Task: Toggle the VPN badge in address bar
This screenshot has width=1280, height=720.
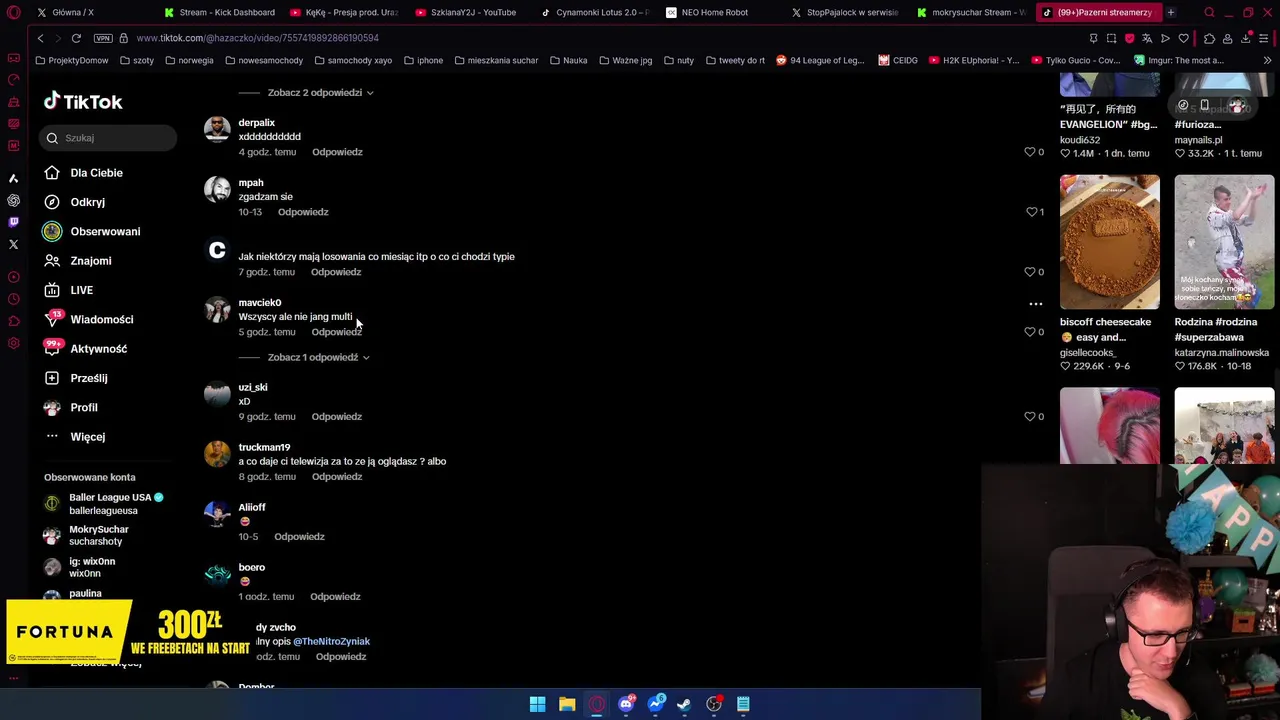Action: click(x=103, y=38)
